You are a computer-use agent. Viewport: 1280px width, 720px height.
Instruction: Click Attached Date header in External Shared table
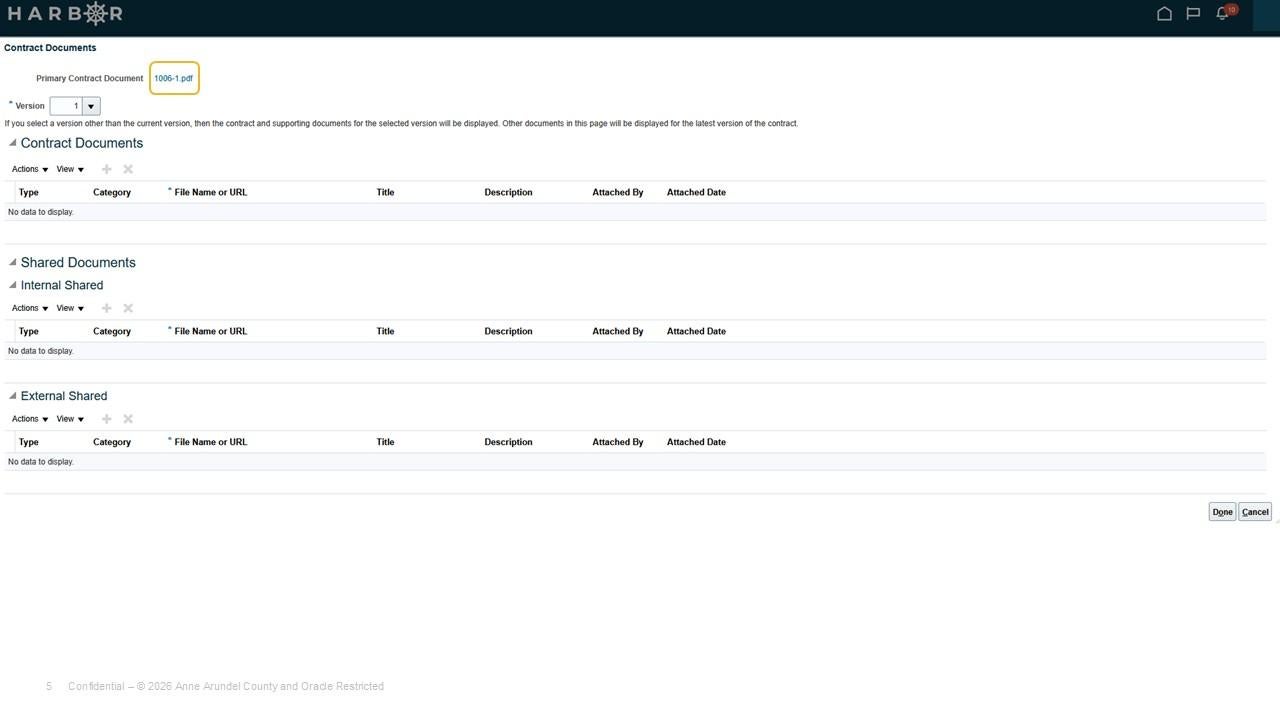tap(696, 442)
